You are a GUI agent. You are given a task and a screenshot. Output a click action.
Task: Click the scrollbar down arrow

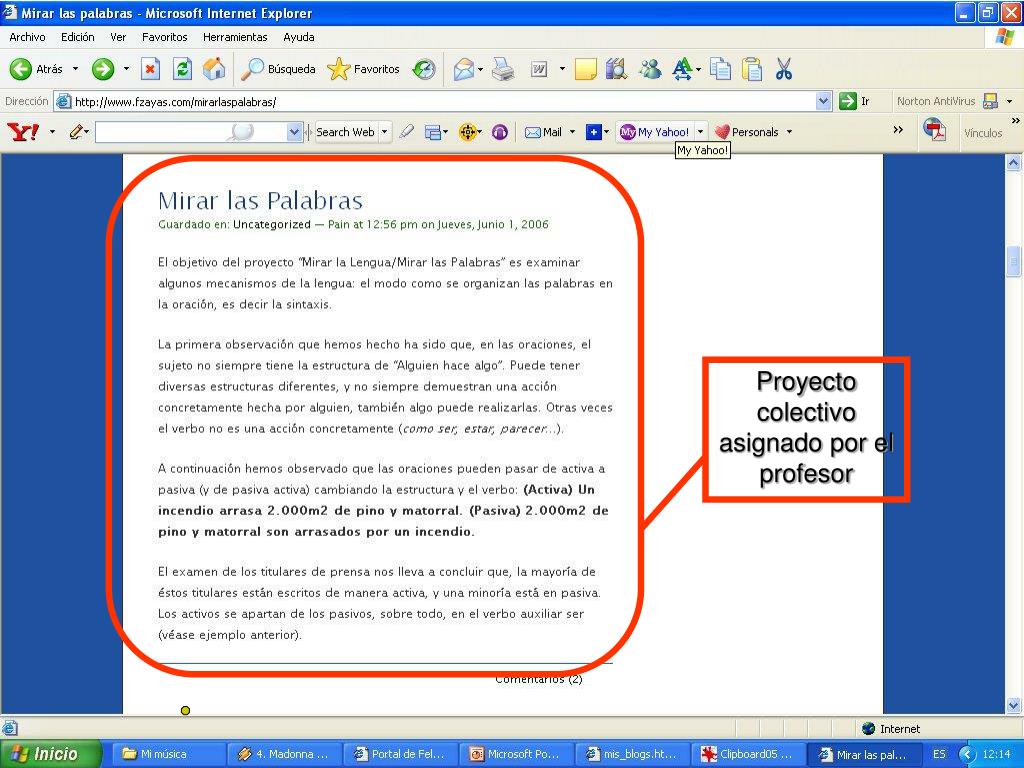click(1014, 705)
